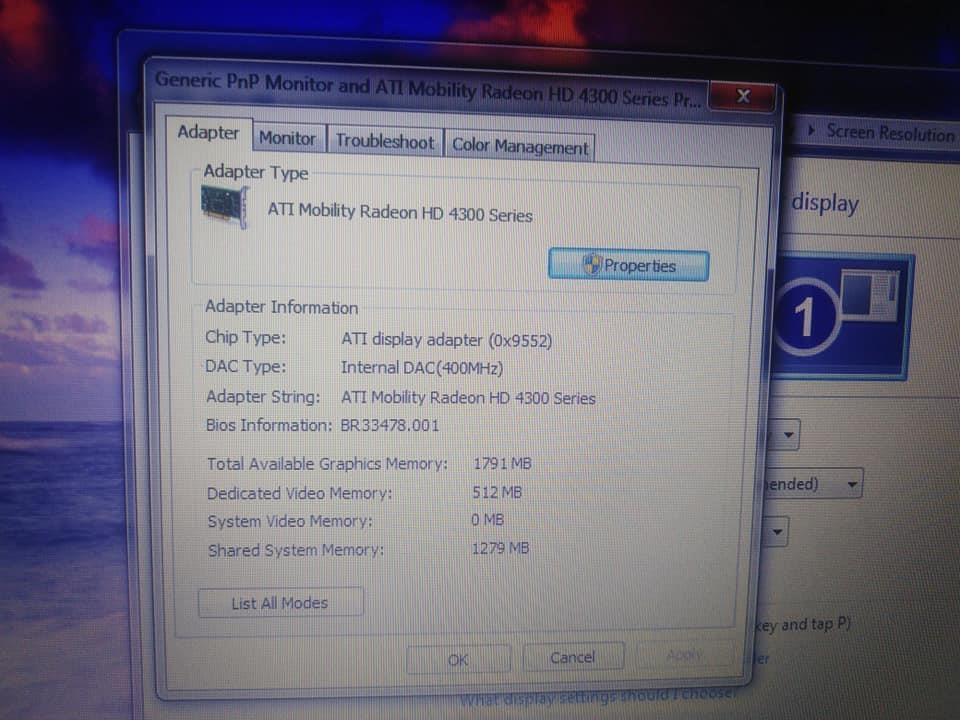Click the 'Dedicated Video Memory:' label
The width and height of the screenshot is (960, 720).
299,493
